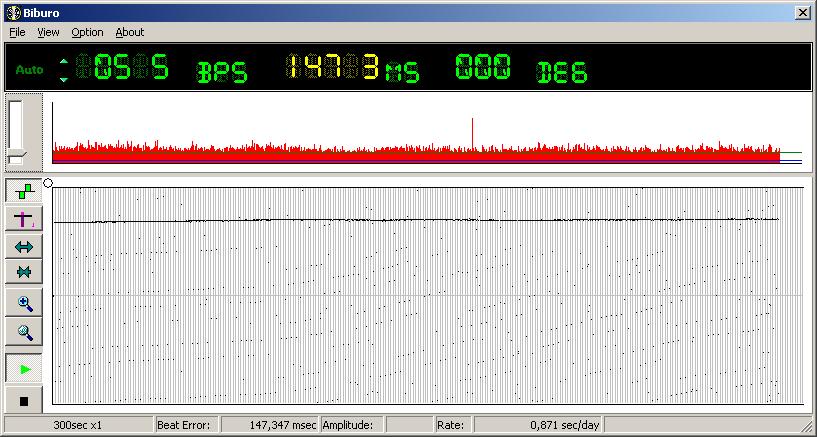Click the Biburo app icon in title bar

(x=13, y=13)
